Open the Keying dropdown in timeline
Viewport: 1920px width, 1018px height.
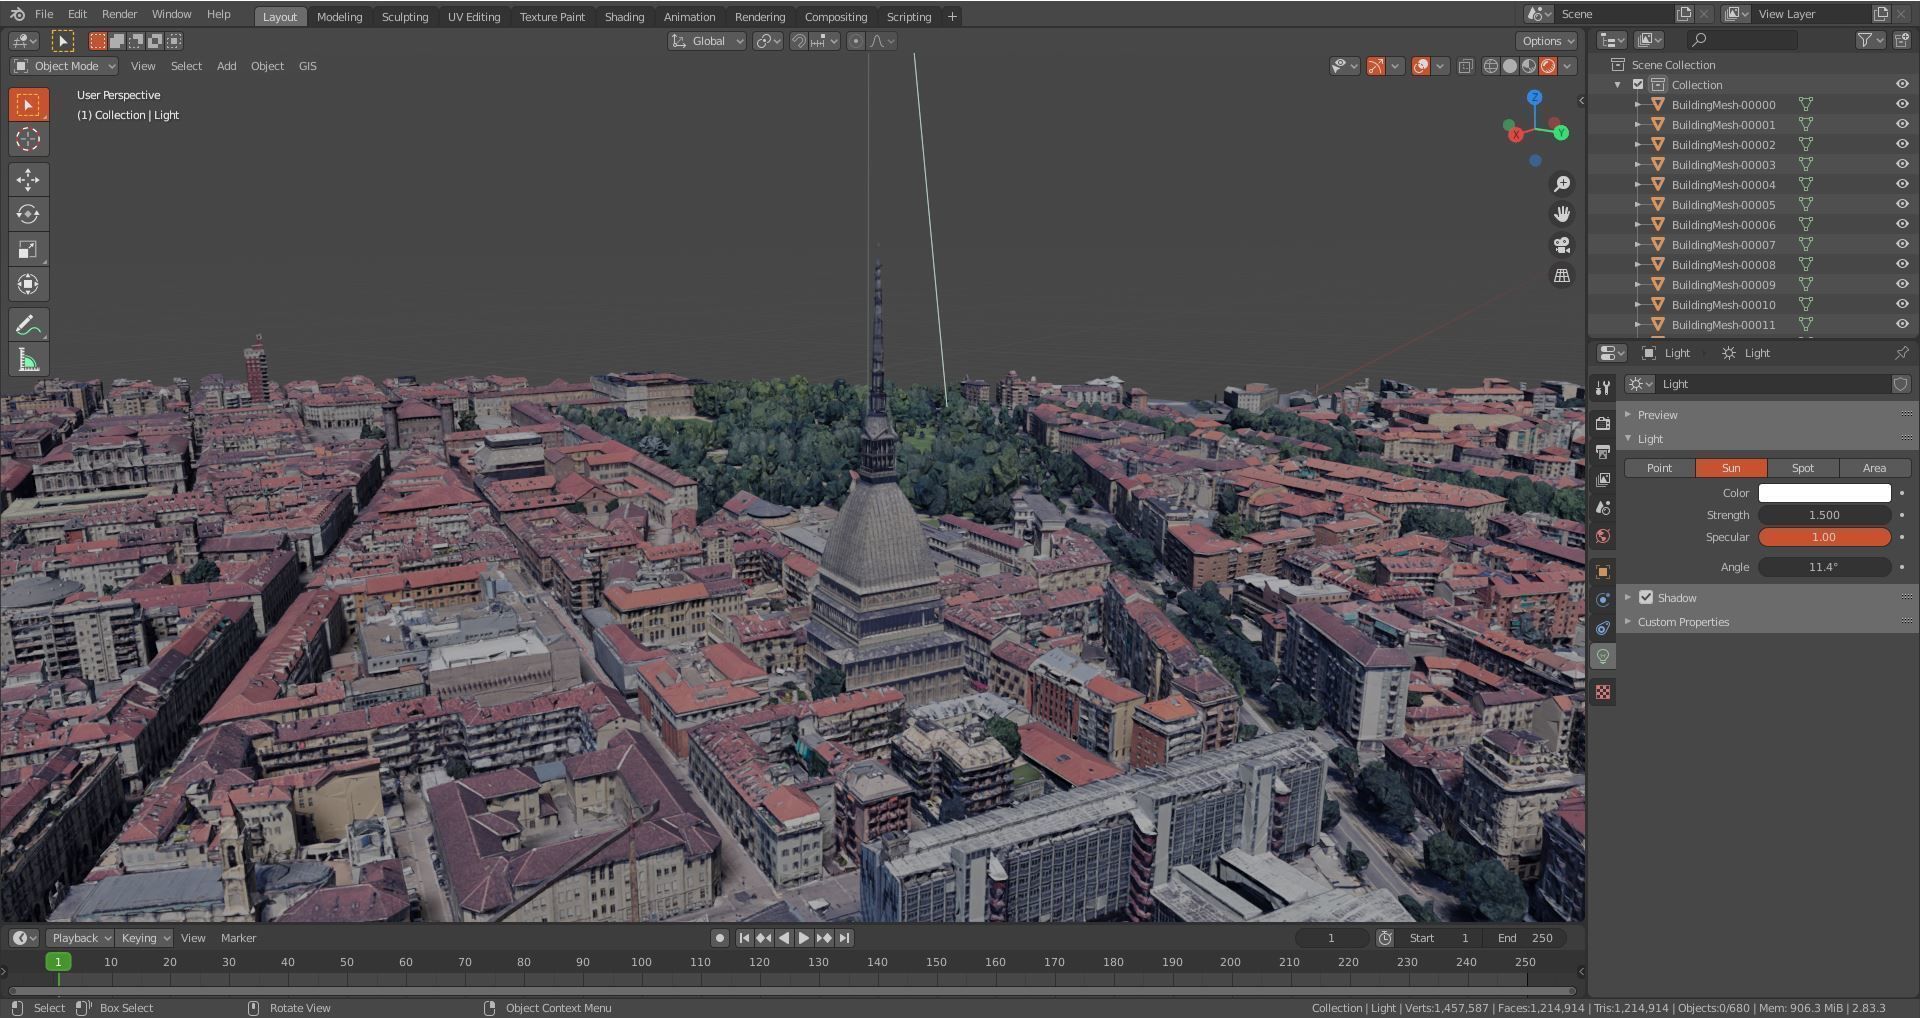point(145,938)
